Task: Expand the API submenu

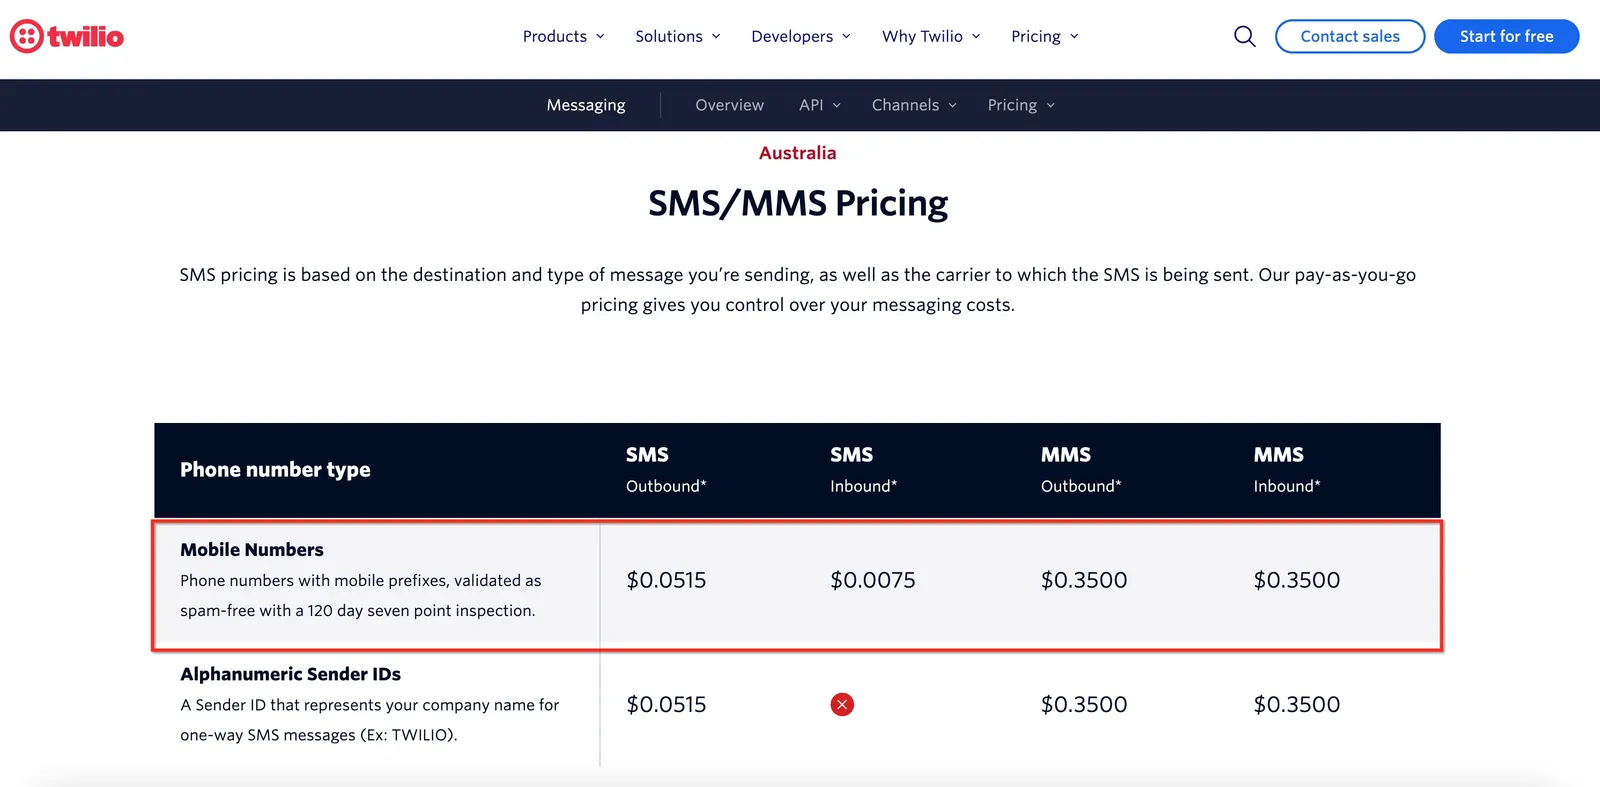Action: pyautogui.click(x=819, y=105)
